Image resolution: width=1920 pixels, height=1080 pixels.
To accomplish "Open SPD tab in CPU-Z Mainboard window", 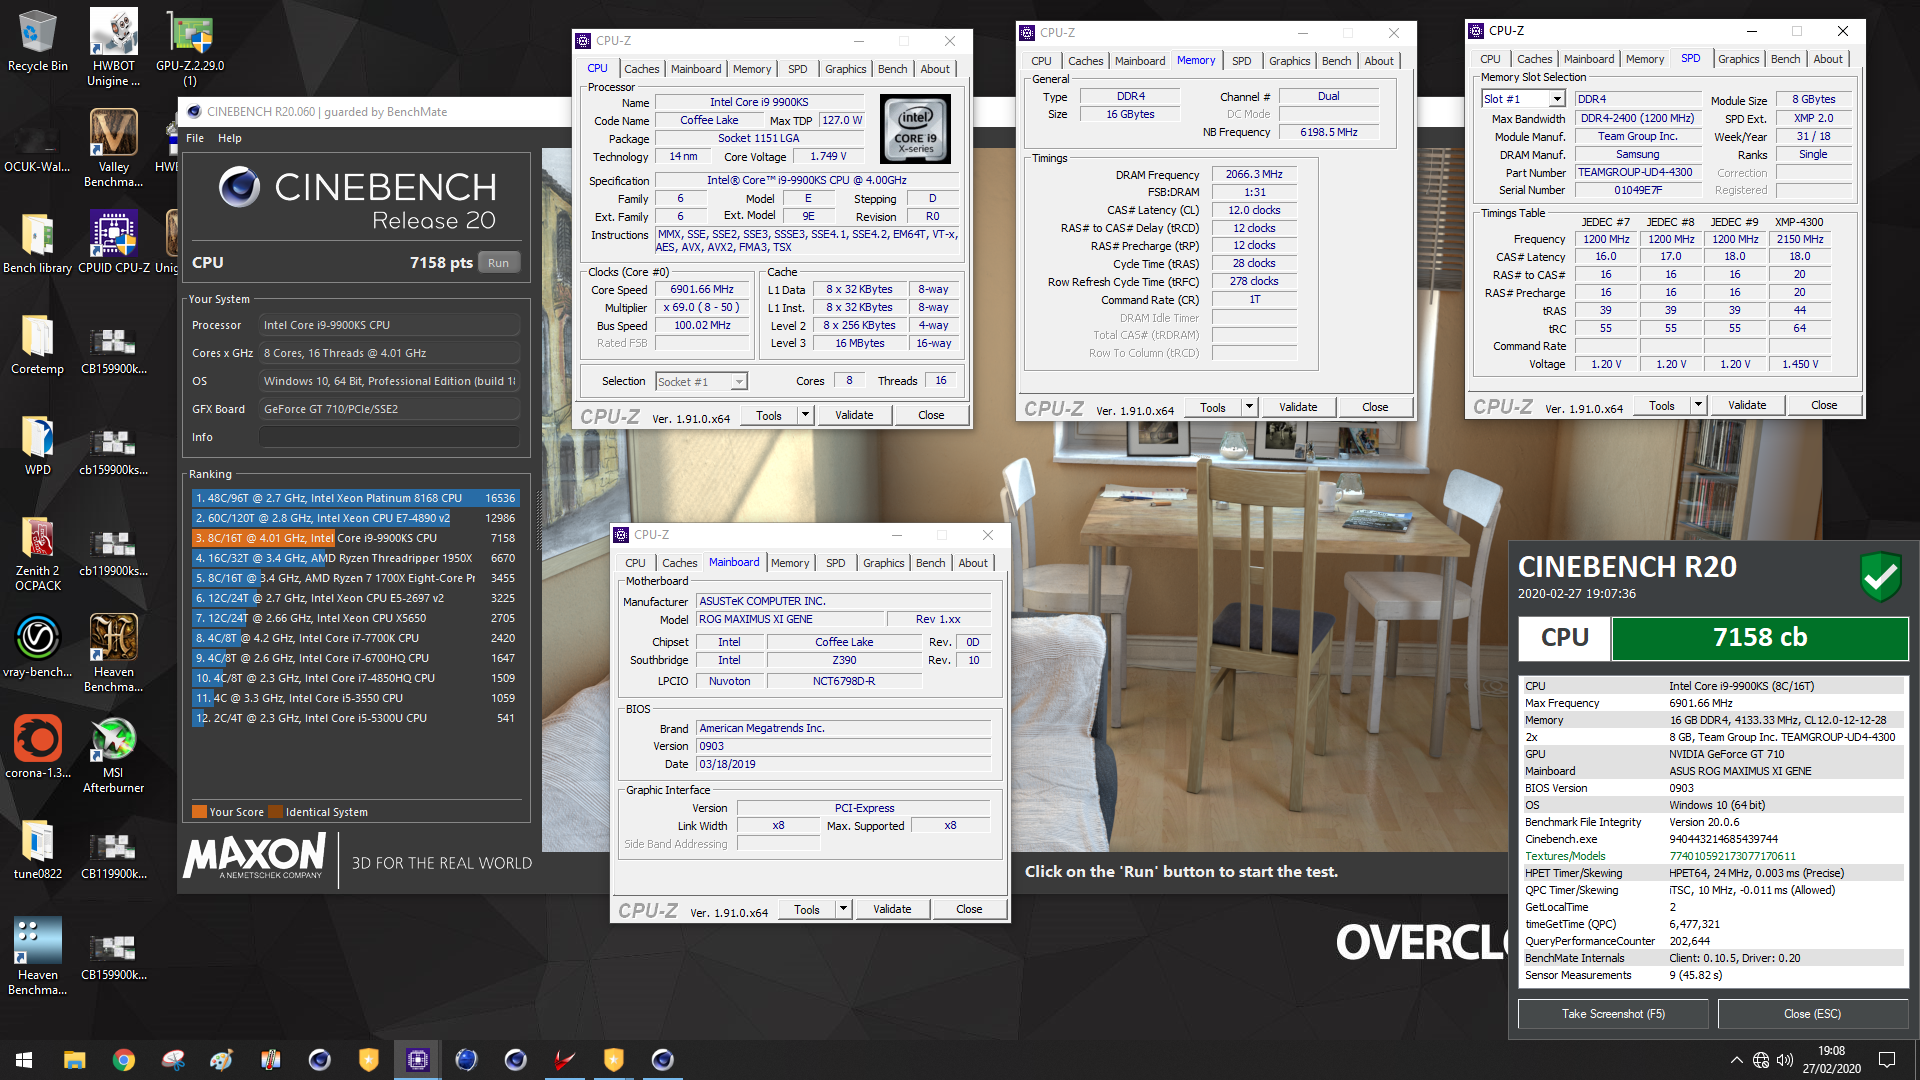I will coord(835,563).
